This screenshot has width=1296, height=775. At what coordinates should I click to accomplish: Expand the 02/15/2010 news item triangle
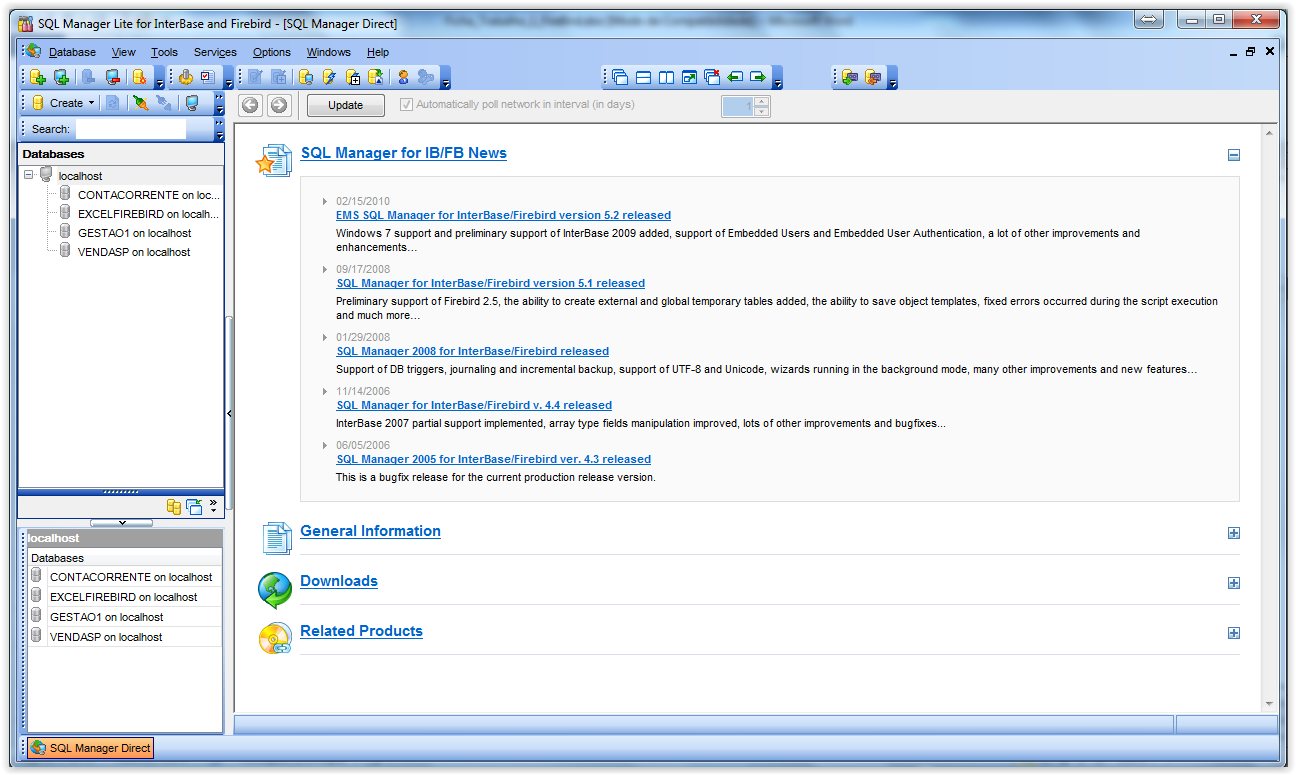[x=325, y=202]
